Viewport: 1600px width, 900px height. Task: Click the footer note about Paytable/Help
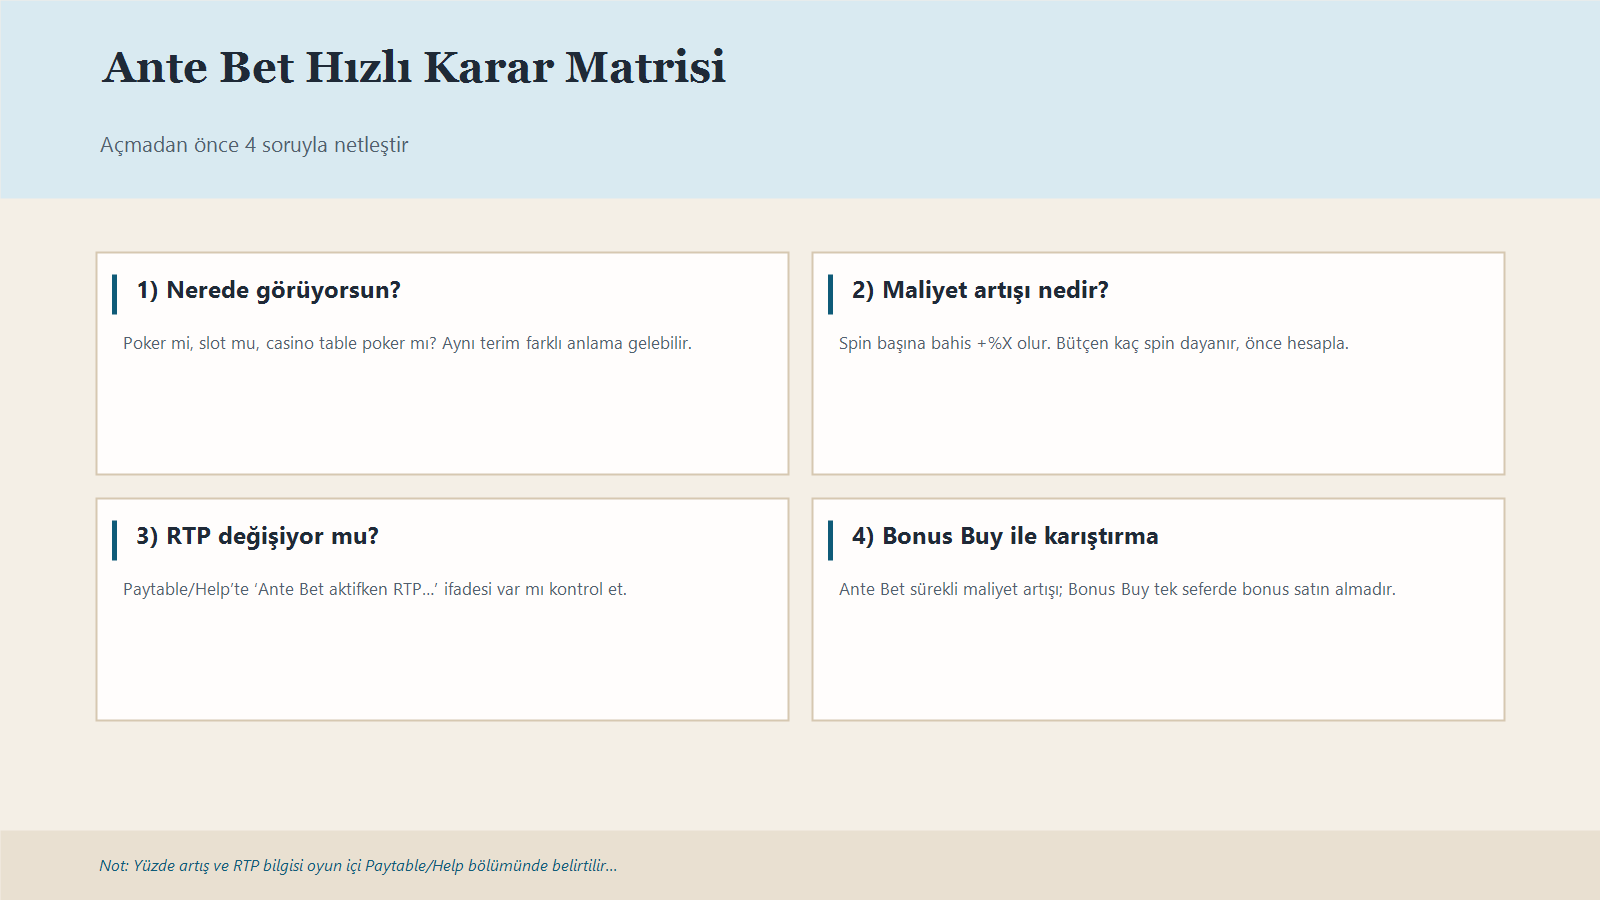[x=358, y=866]
